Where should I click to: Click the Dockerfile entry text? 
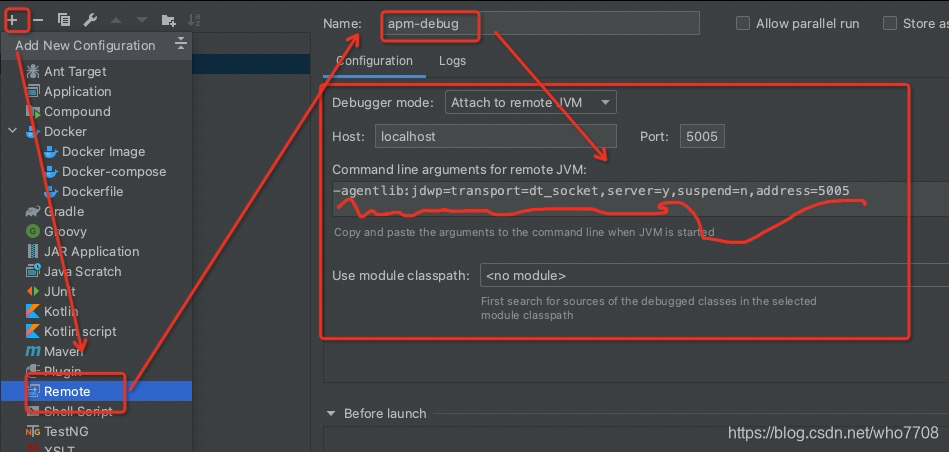click(x=93, y=191)
